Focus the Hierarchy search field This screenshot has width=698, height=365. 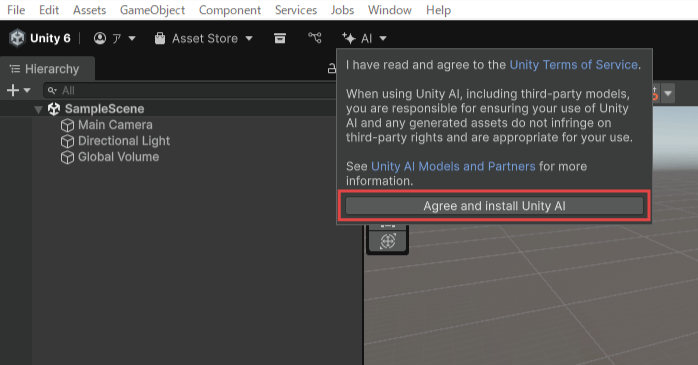coord(191,90)
